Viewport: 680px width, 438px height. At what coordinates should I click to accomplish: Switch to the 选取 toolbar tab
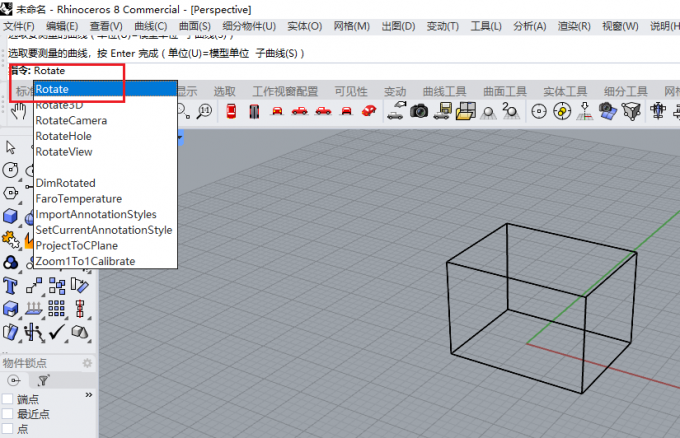click(x=225, y=92)
